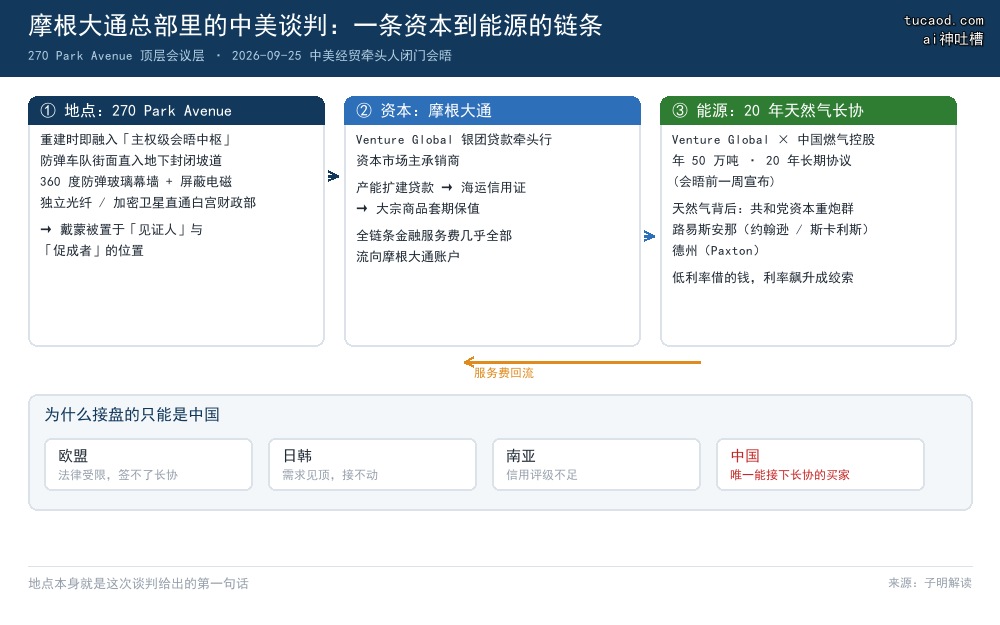Viewport: 1000px width, 625px height.
Task: Click the footer line 地点本身就是这次谈判给出的第一句话
Action: [x=138, y=584]
